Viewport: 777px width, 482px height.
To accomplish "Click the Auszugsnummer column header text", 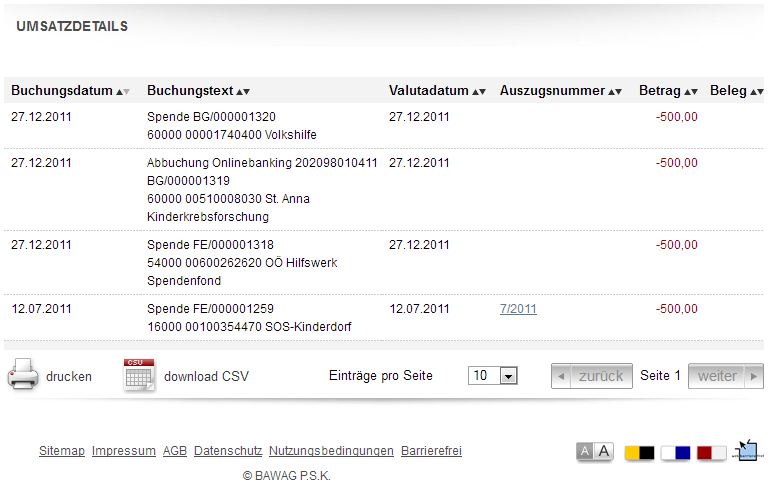I will point(552,91).
